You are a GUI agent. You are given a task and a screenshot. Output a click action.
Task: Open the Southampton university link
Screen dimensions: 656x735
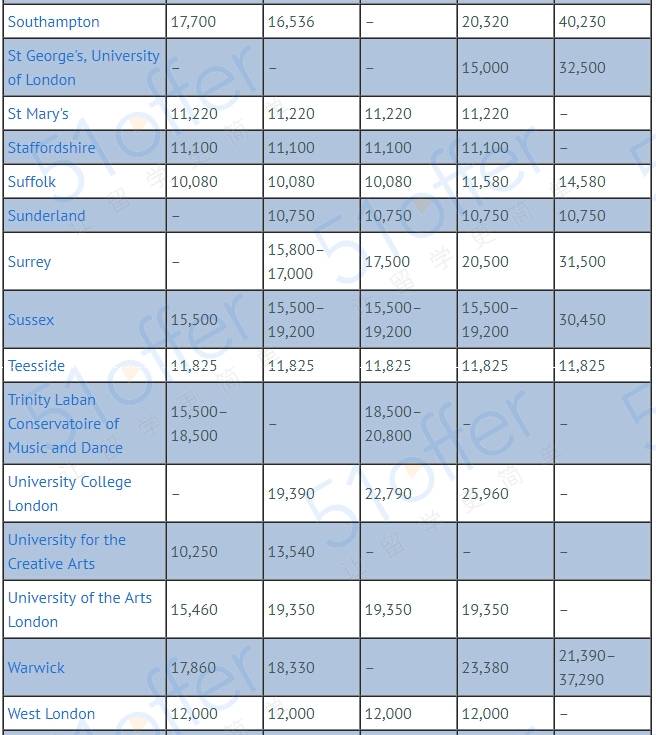click(53, 22)
